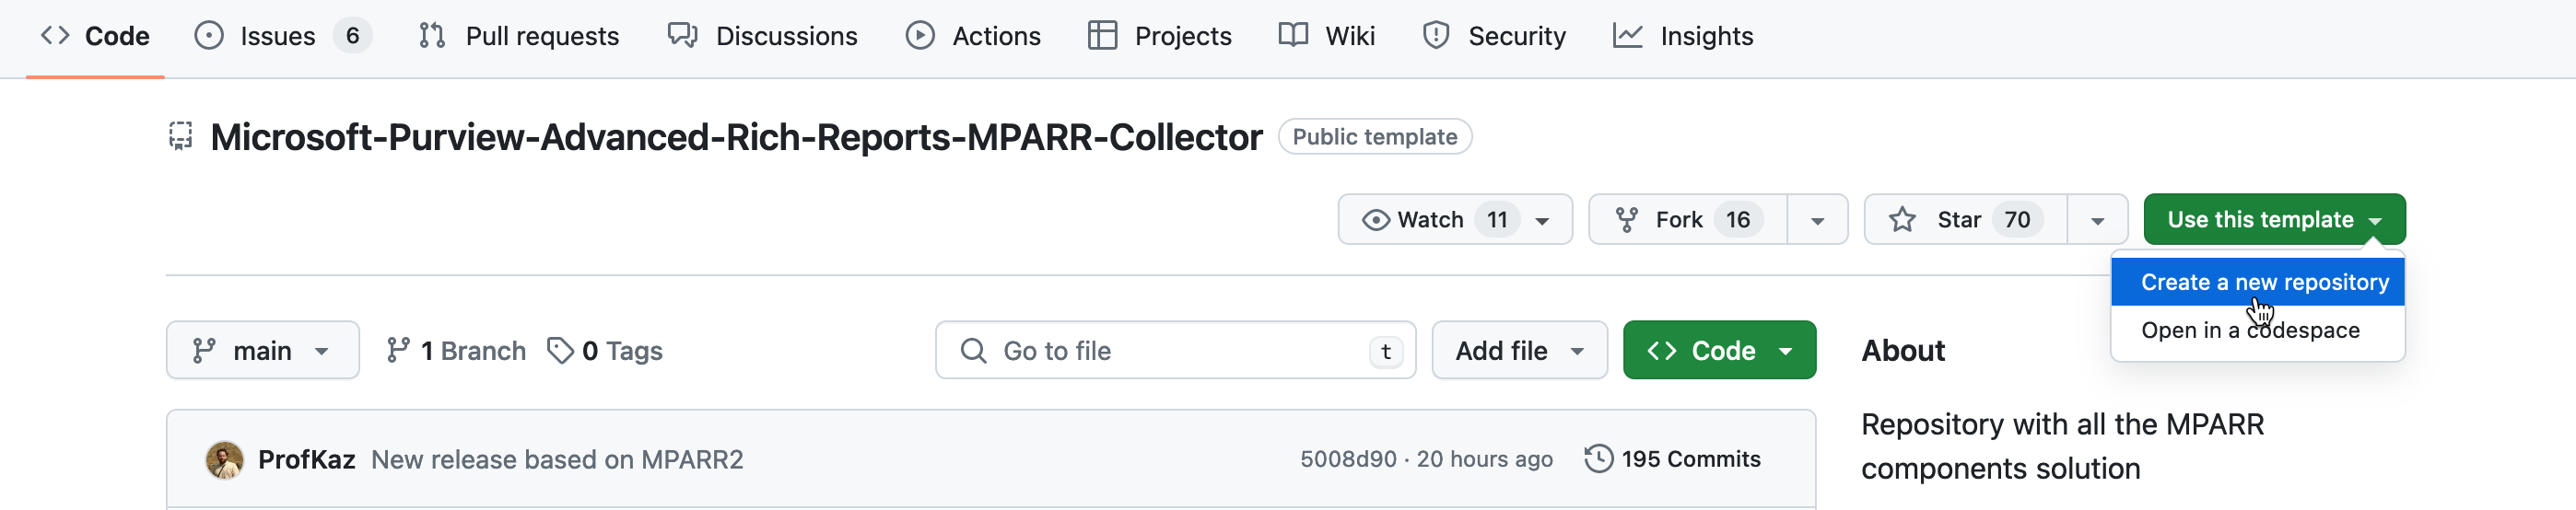The image size is (2576, 510).
Task: Open the Discussions tab icon
Action: pyautogui.click(x=683, y=36)
